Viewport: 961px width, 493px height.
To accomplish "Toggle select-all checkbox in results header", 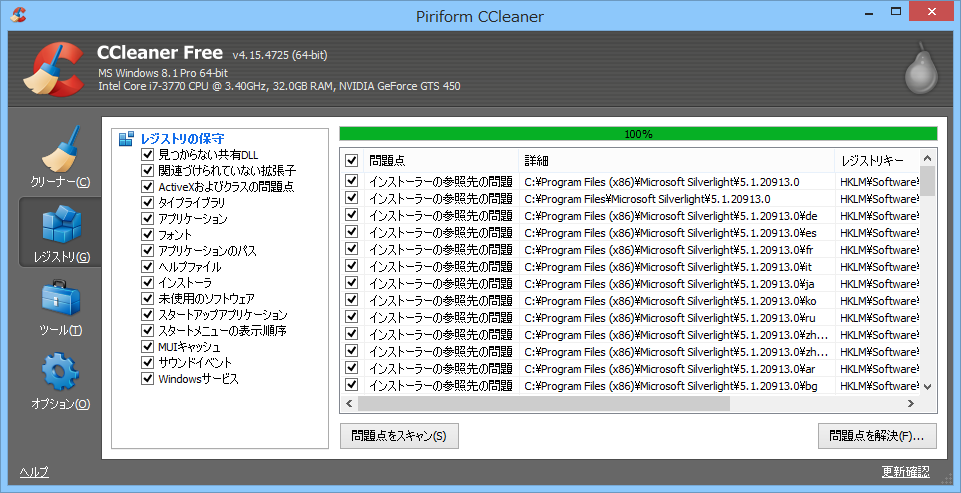I will point(351,161).
